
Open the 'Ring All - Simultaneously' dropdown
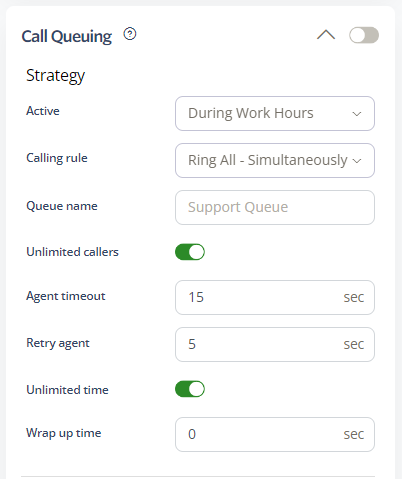point(275,160)
